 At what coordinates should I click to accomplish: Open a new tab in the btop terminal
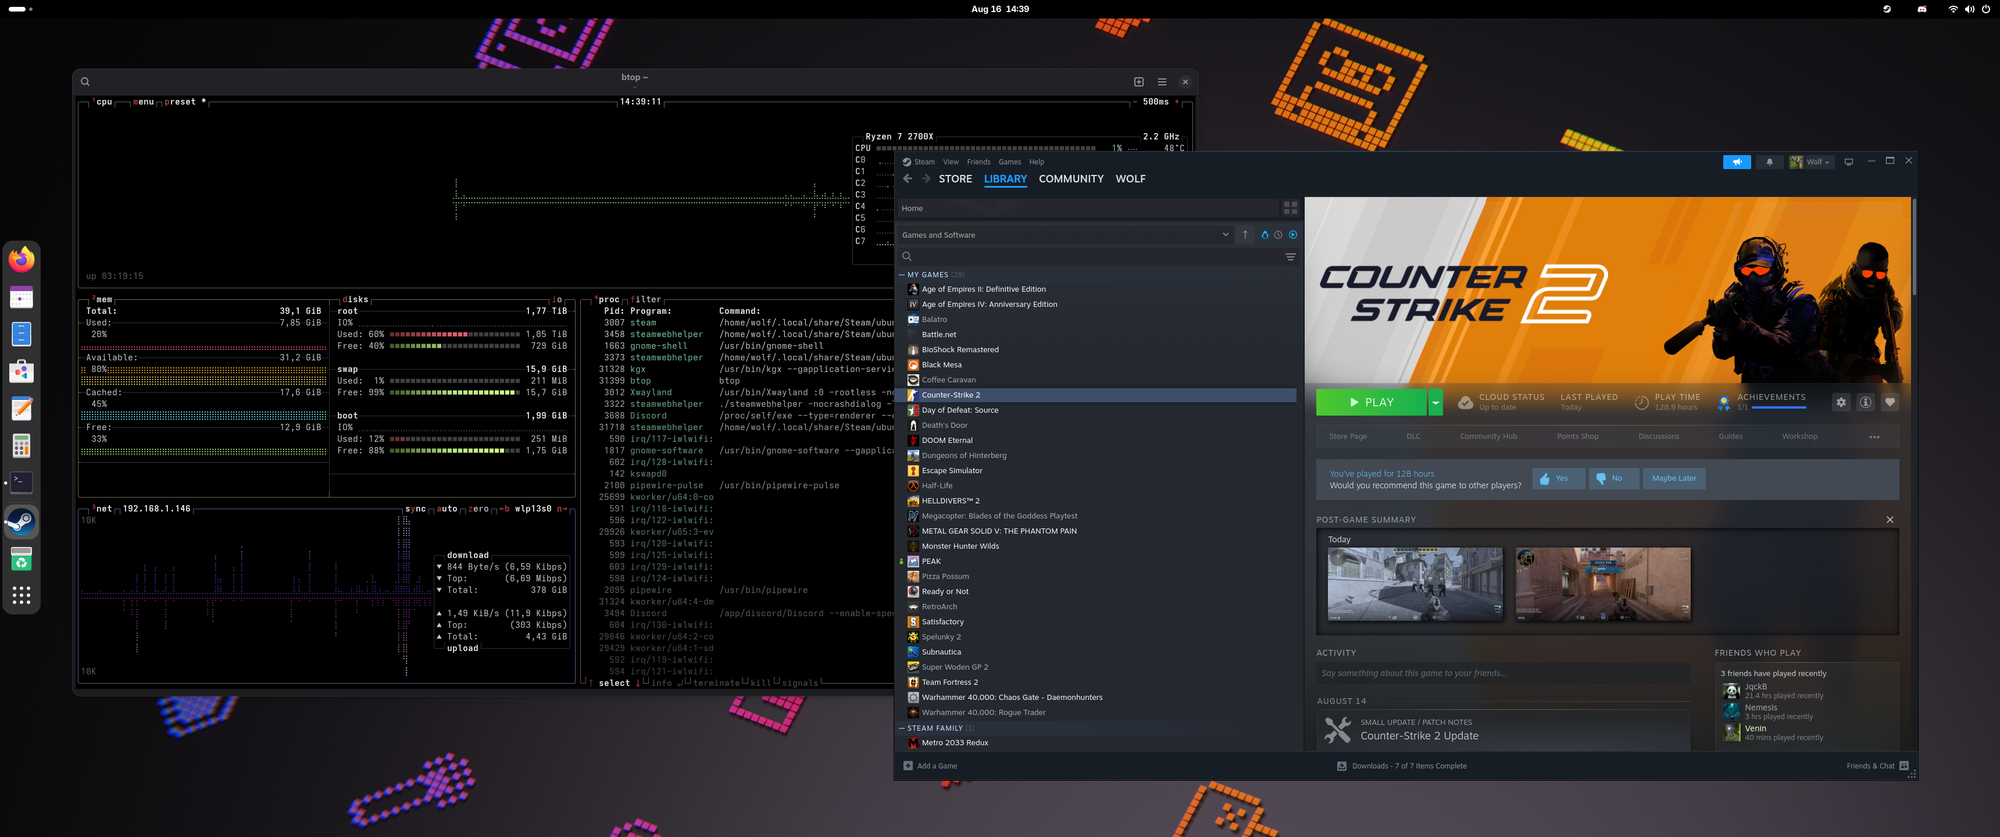(x=1139, y=82)
